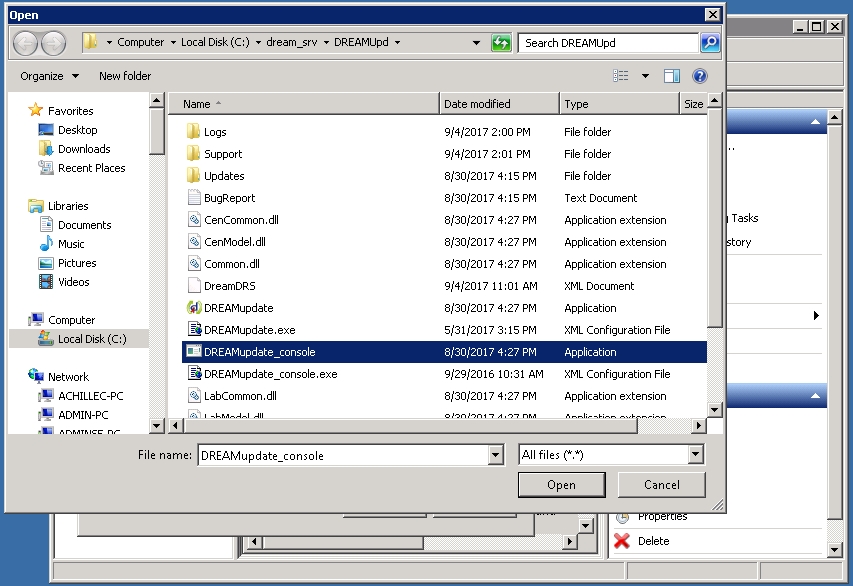This screenshot has height=586, width=853.
Task: Click the navigation pane scroll down arrow
Action: pos(156,425)
